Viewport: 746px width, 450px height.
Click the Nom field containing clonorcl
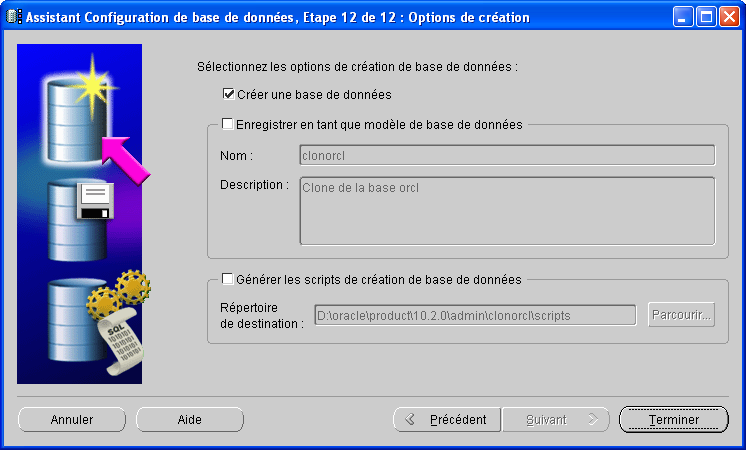[x=506, y=155]
